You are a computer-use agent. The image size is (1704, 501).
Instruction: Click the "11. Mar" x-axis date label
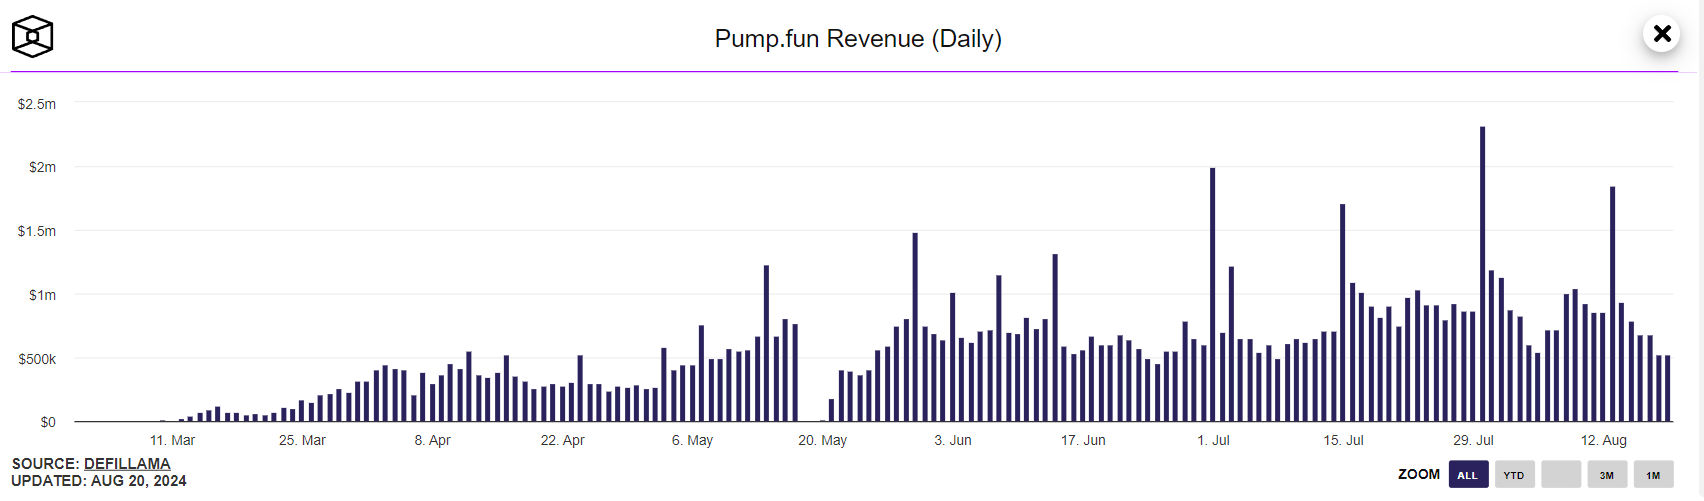tap(172, 440)
